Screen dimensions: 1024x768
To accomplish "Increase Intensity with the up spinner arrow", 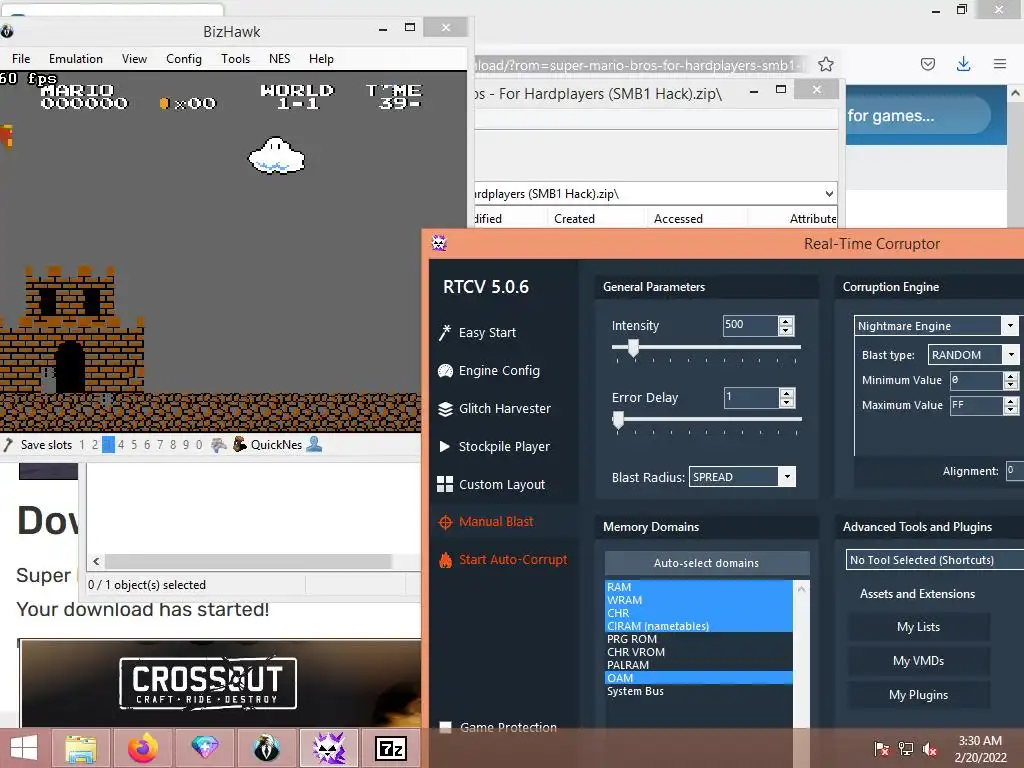I will click(786, 321).
